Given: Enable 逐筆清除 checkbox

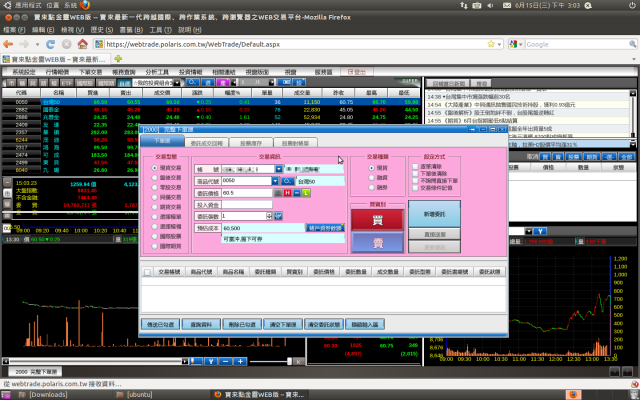Looking at the screenshot, I should coord(416,167).
